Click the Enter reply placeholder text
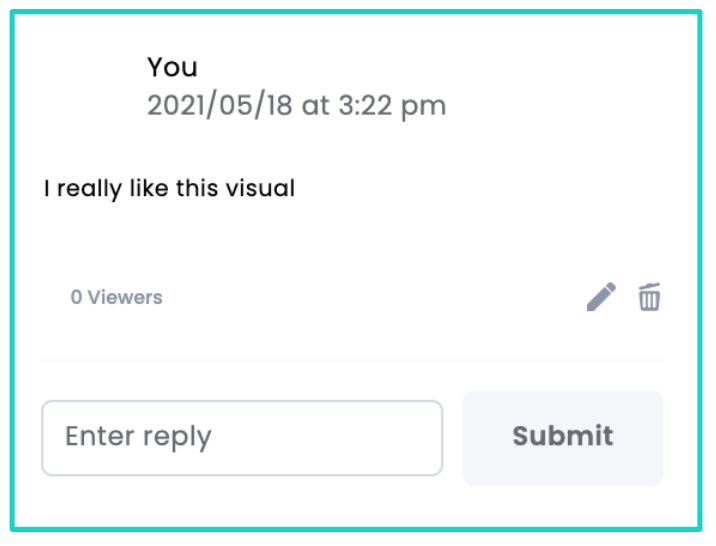The width and height of the screenshot is (716, 546). pos(138,437)
